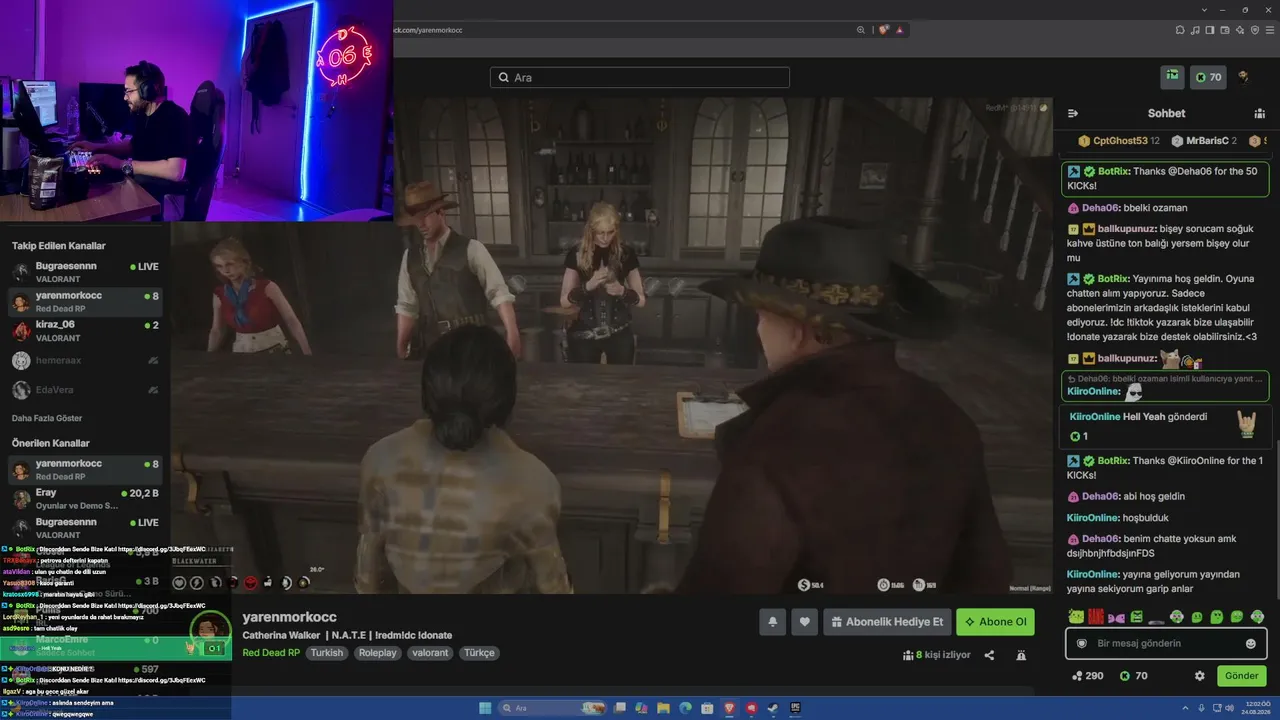
Task: Open the emoji picker in message box
Action: point(1250,644)
